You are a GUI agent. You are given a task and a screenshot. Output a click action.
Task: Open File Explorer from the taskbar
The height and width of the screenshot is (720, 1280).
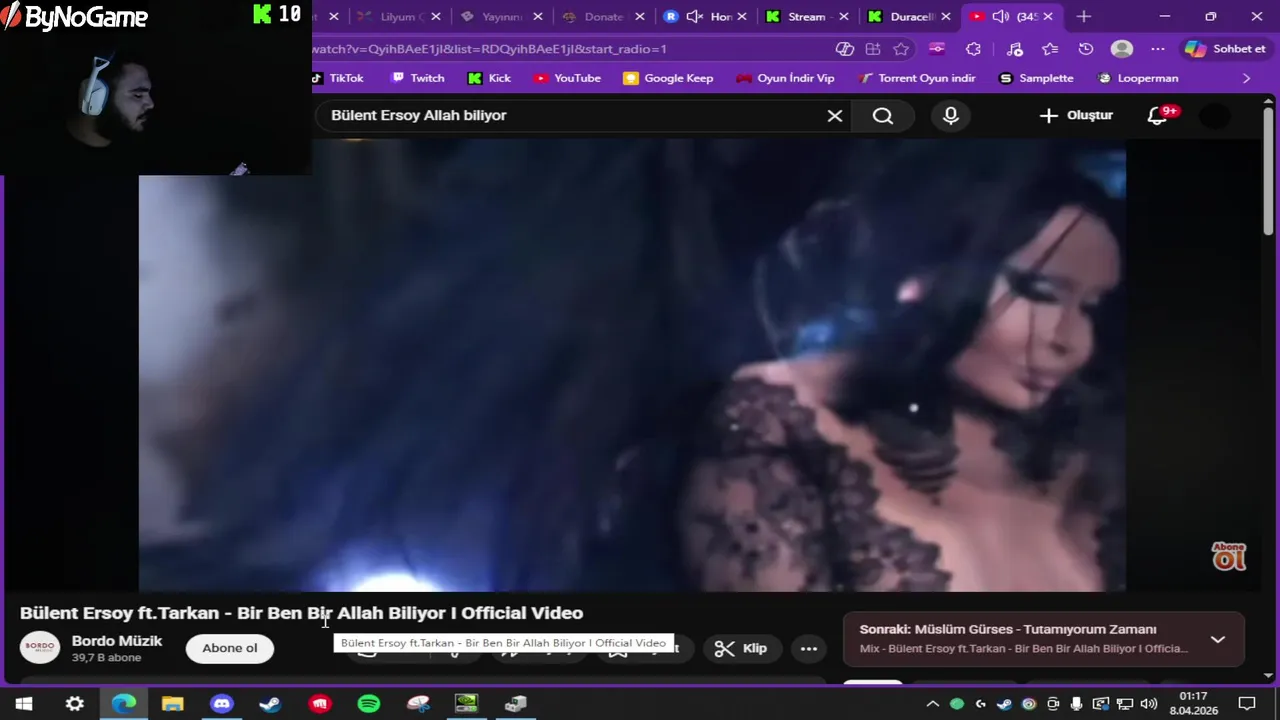[173, 704]
